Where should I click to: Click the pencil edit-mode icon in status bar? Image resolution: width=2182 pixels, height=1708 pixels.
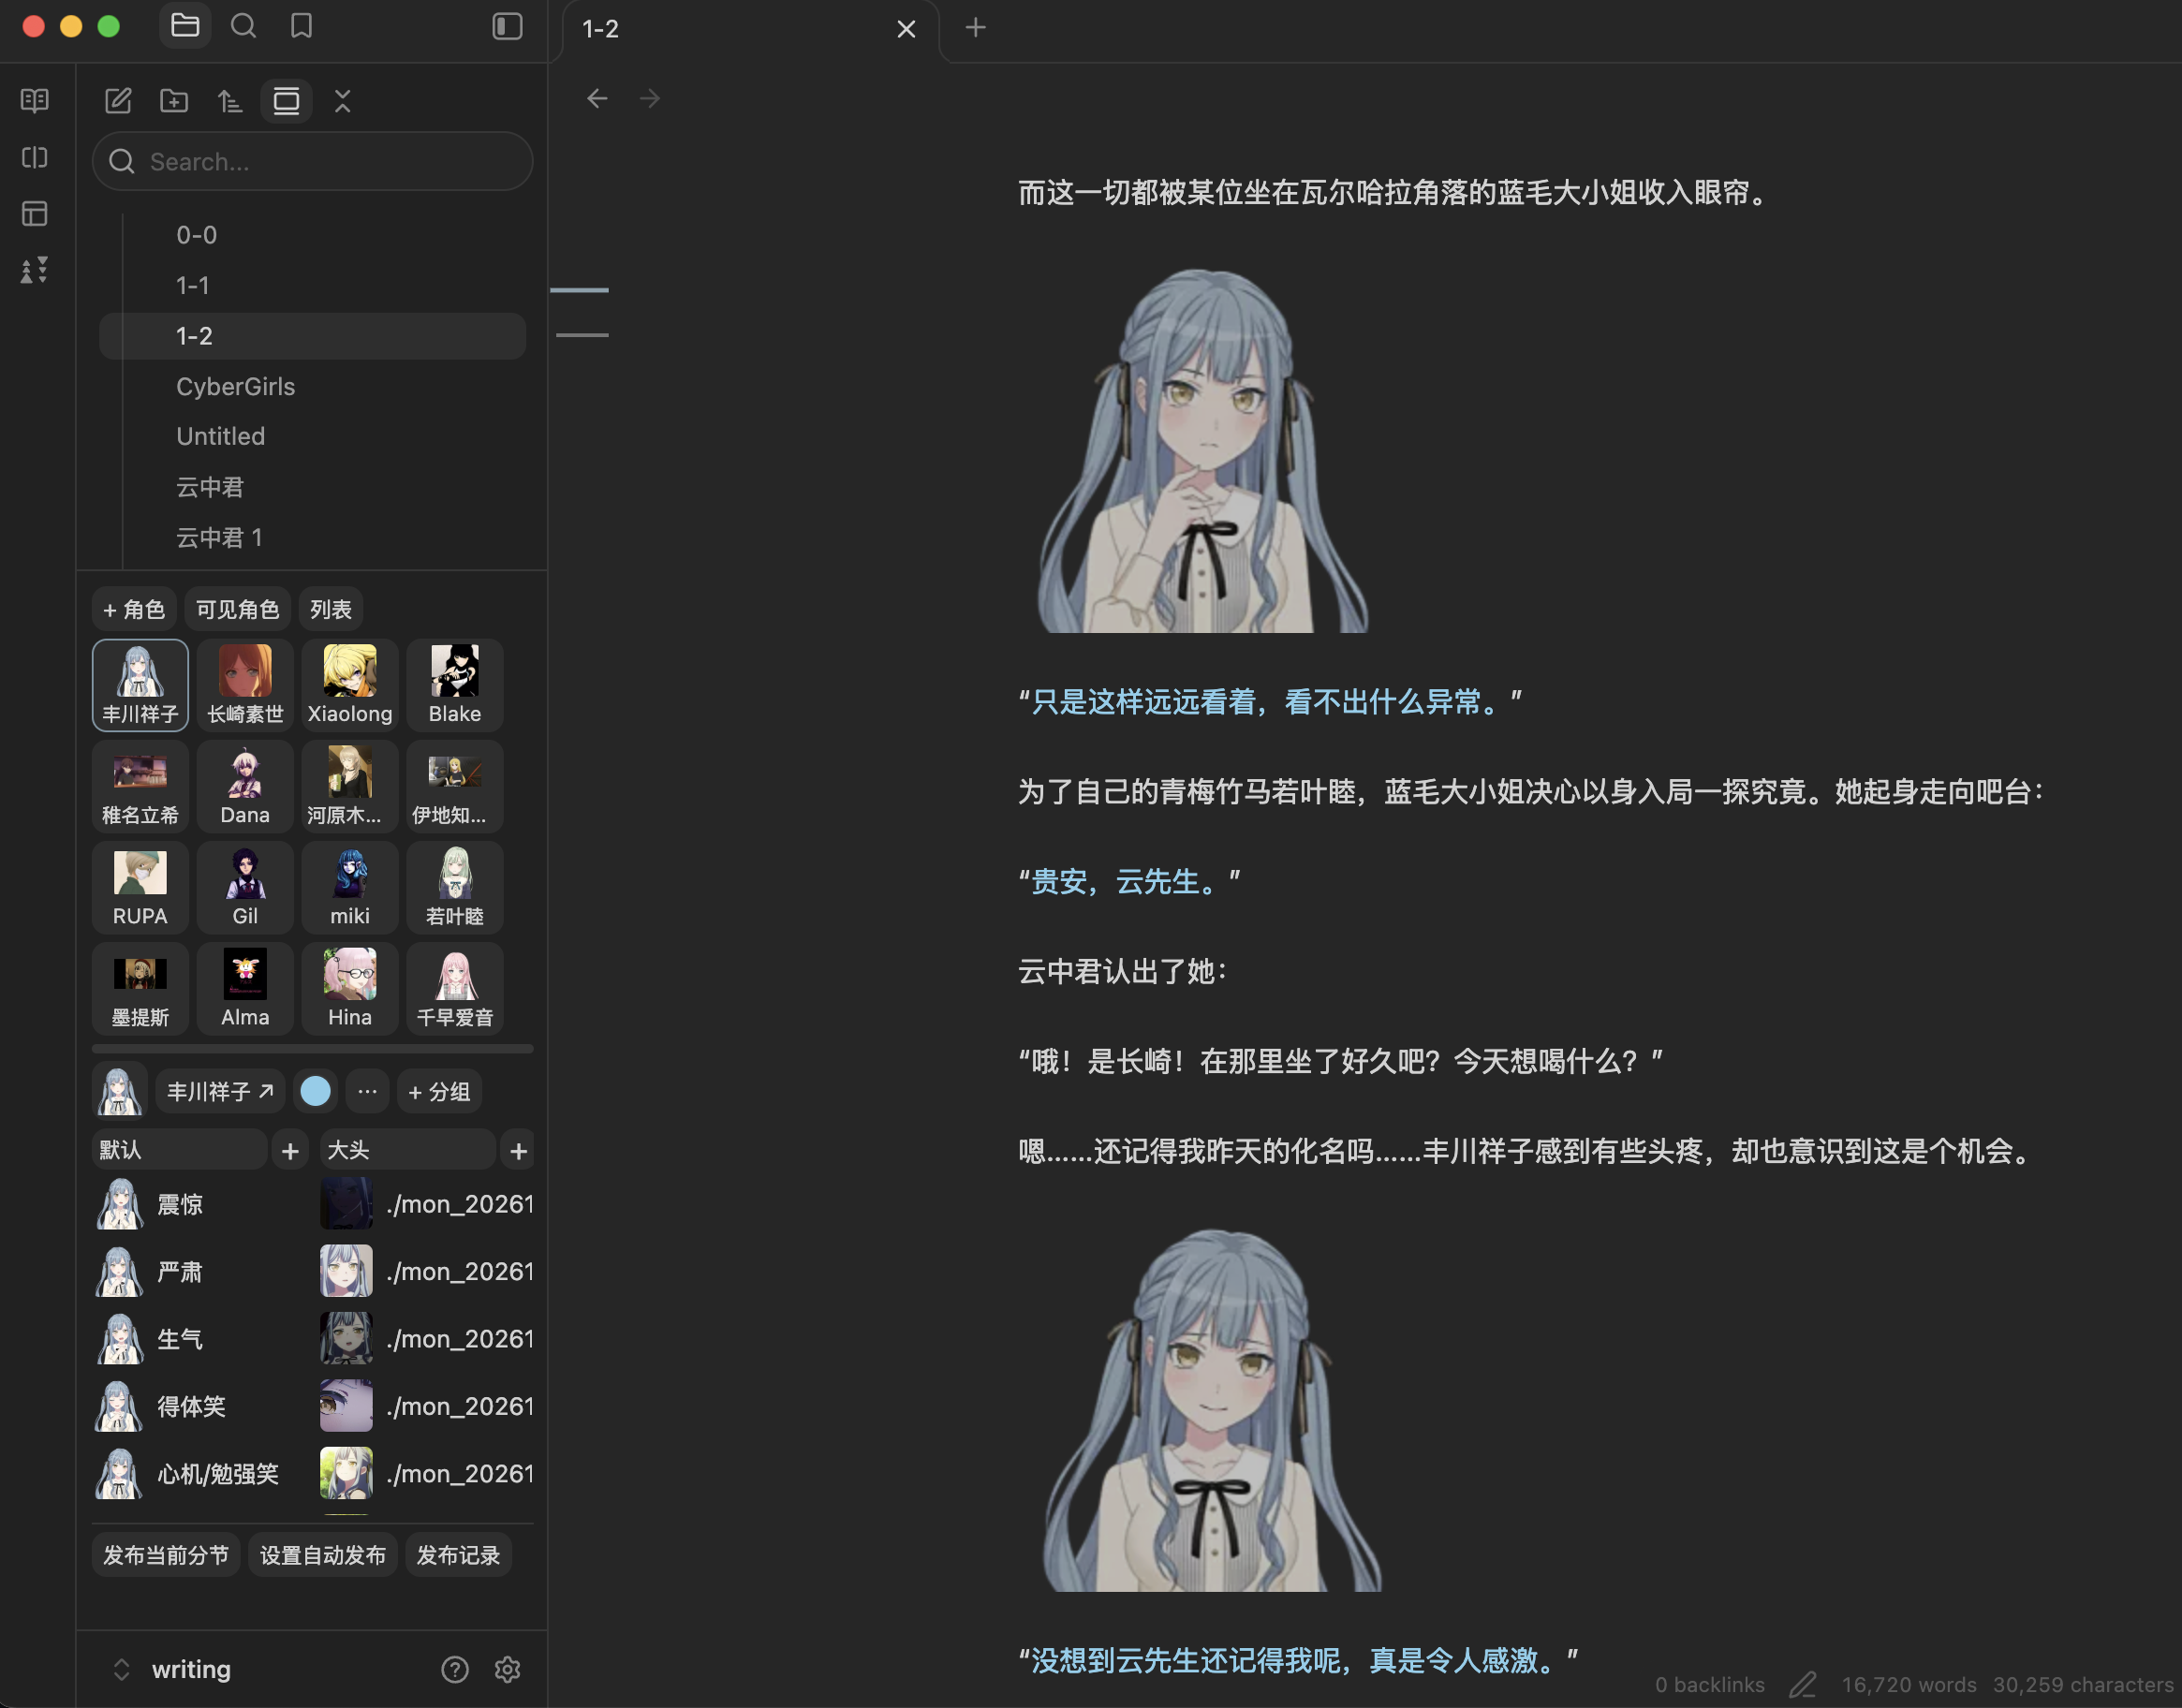pos(1802,1685)
